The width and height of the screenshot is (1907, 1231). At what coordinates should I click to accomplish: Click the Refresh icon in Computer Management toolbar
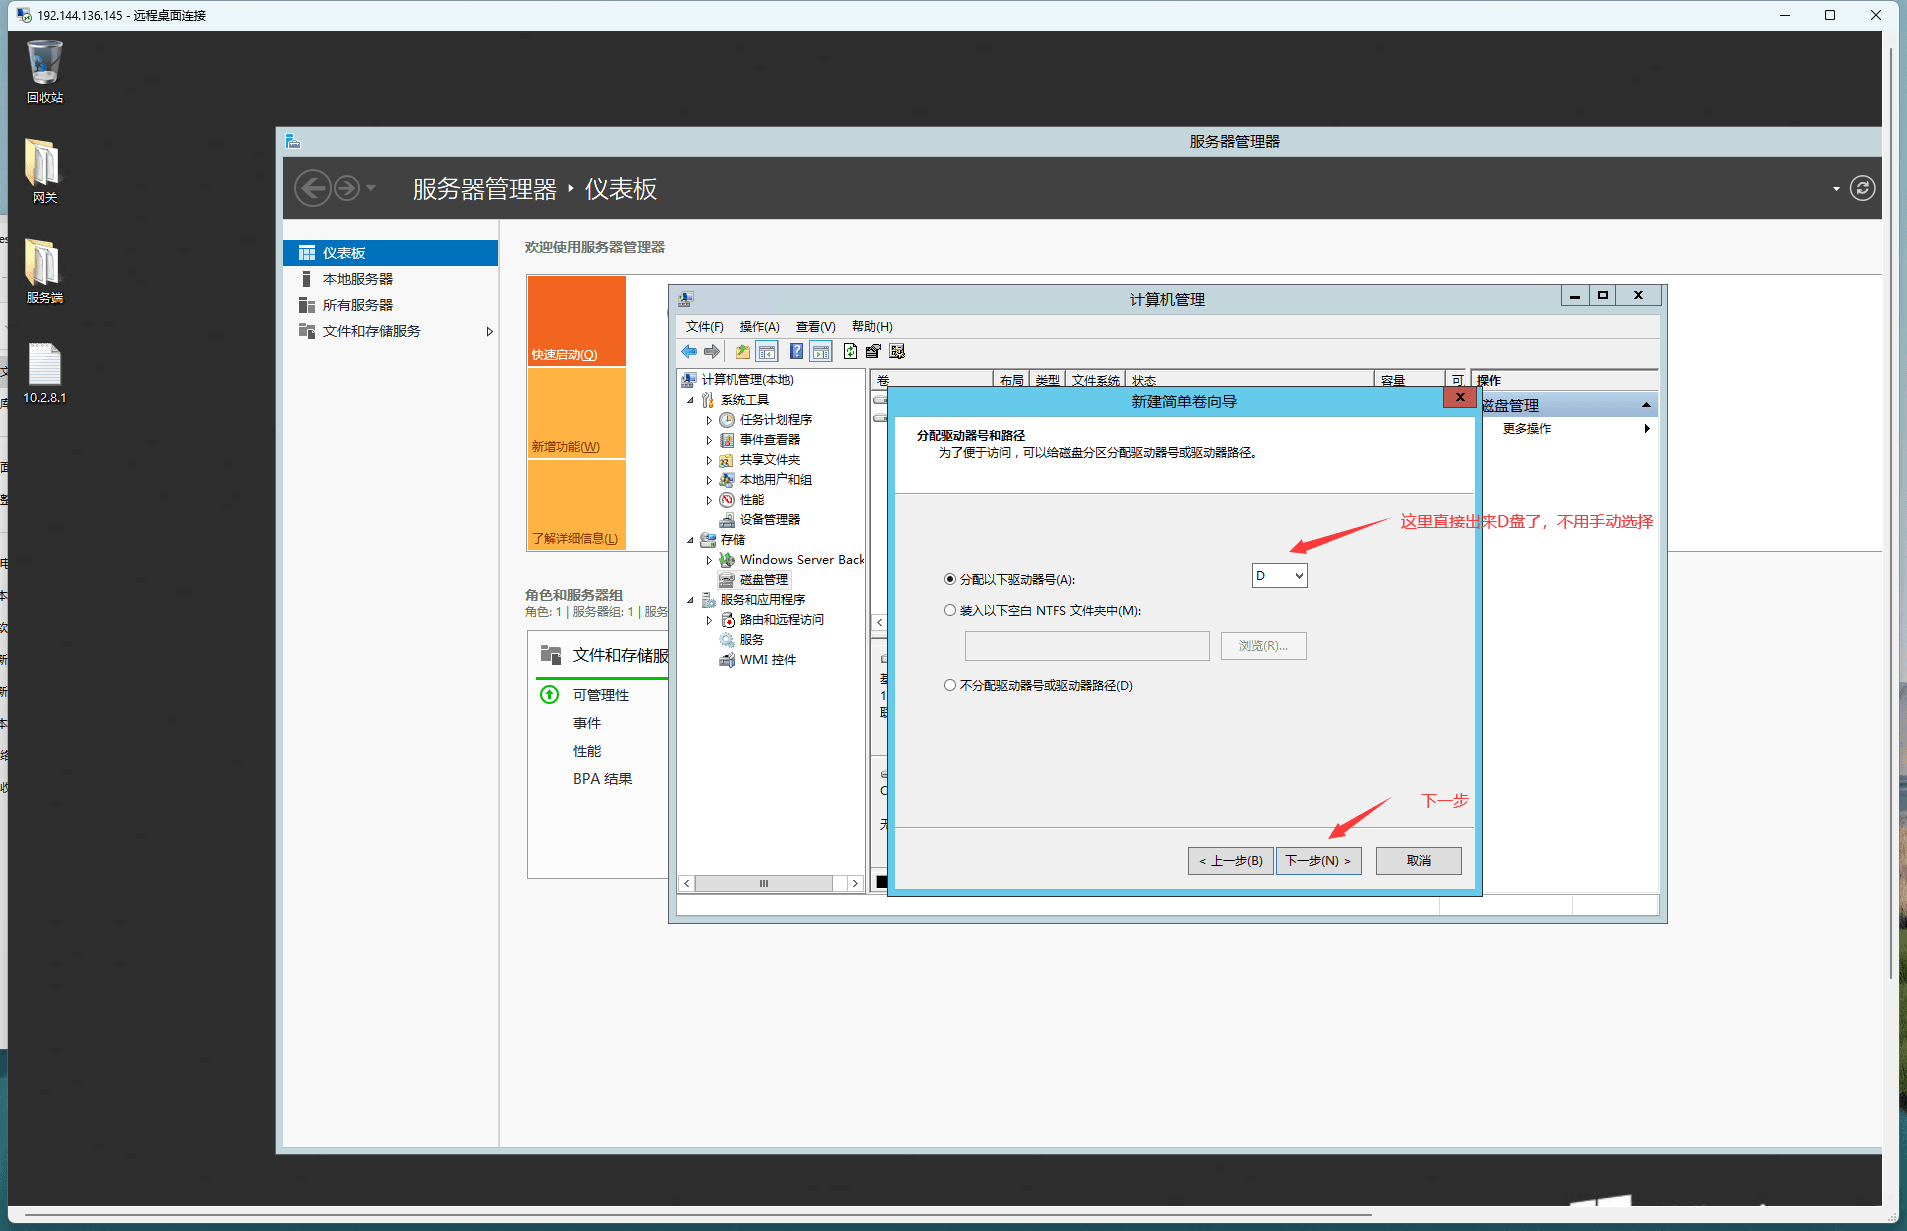850,351
